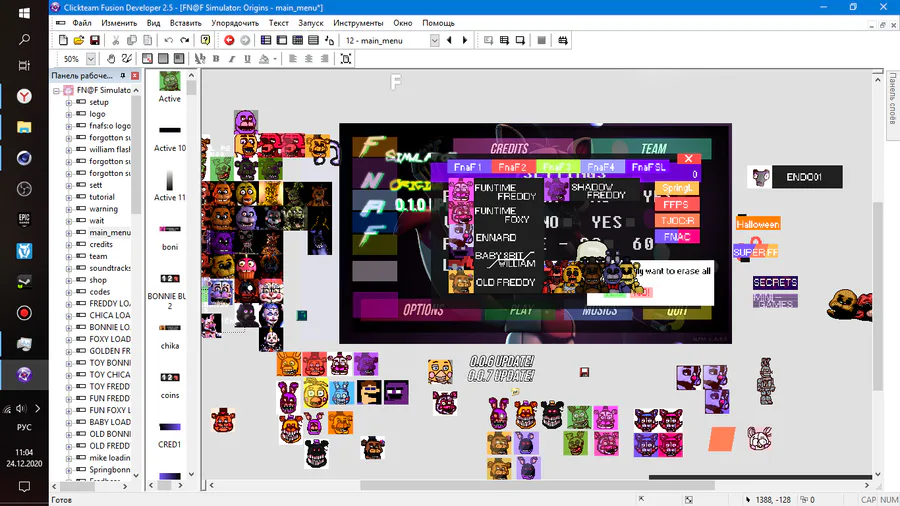Expand the TOY CHICA frame node
The width and height of the screenshot is (900, 506).
pos(68,375)
